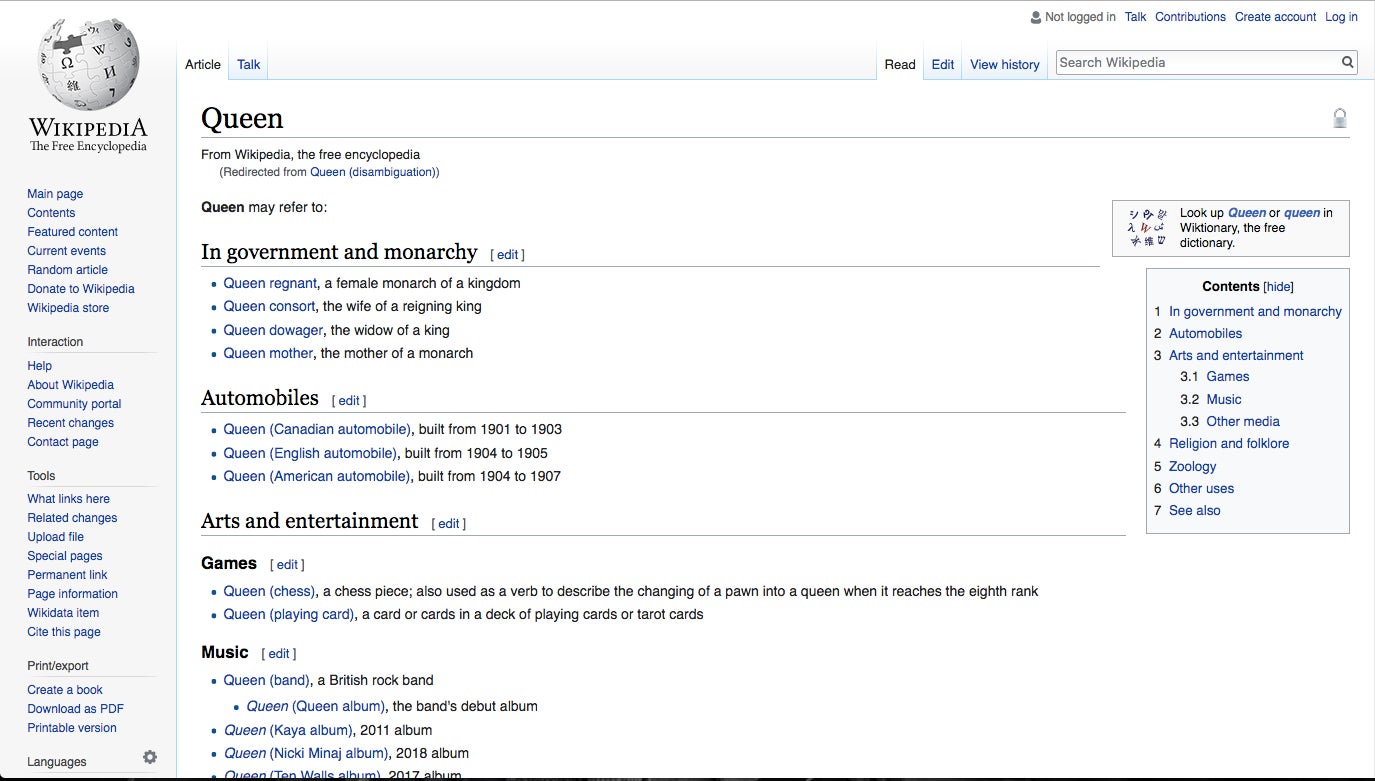This screenshot has width=1375, height=781.
Task: Jump to Zoology in Contents box
Action: pos(1193,466)
